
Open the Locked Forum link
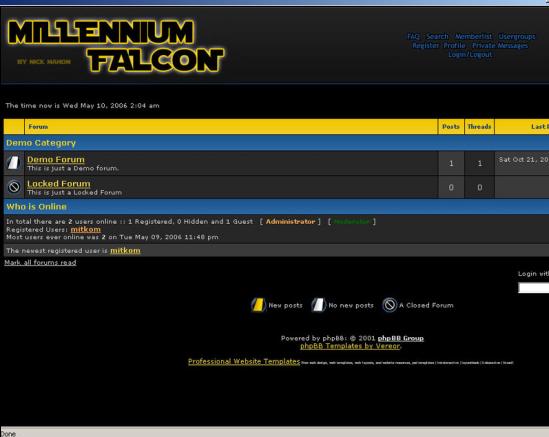(x=59, y=184)
